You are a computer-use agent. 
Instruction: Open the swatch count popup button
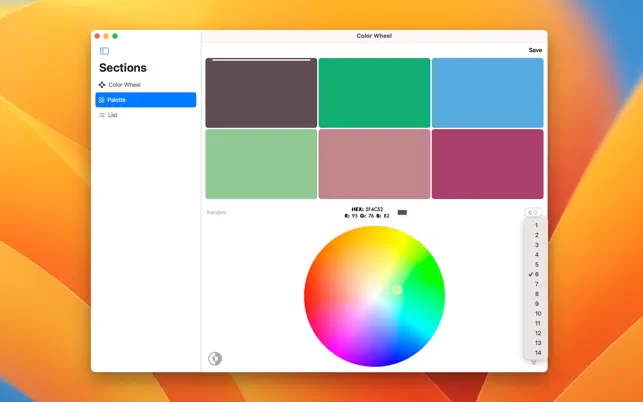pos(533,212)
